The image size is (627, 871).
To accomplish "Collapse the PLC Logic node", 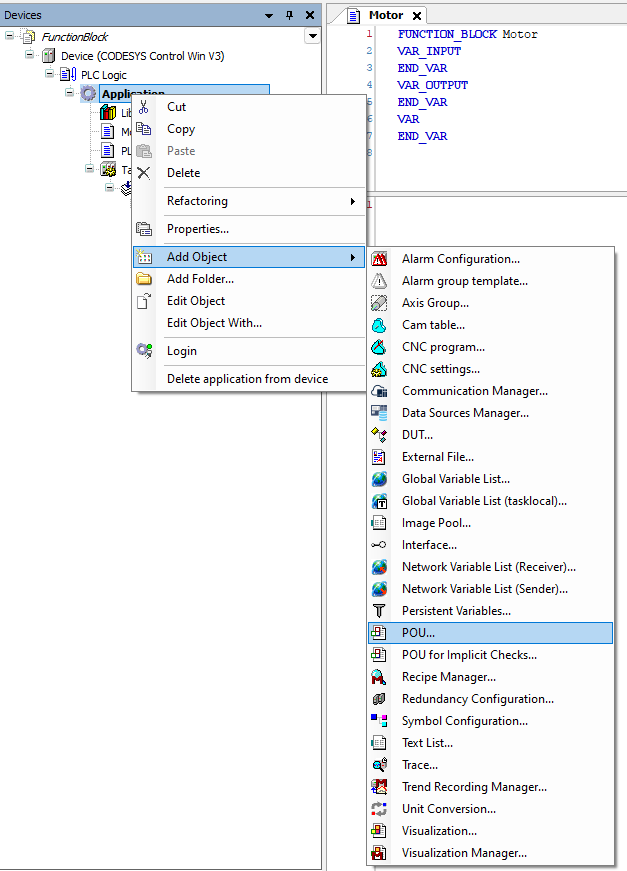I will (49, 73).
